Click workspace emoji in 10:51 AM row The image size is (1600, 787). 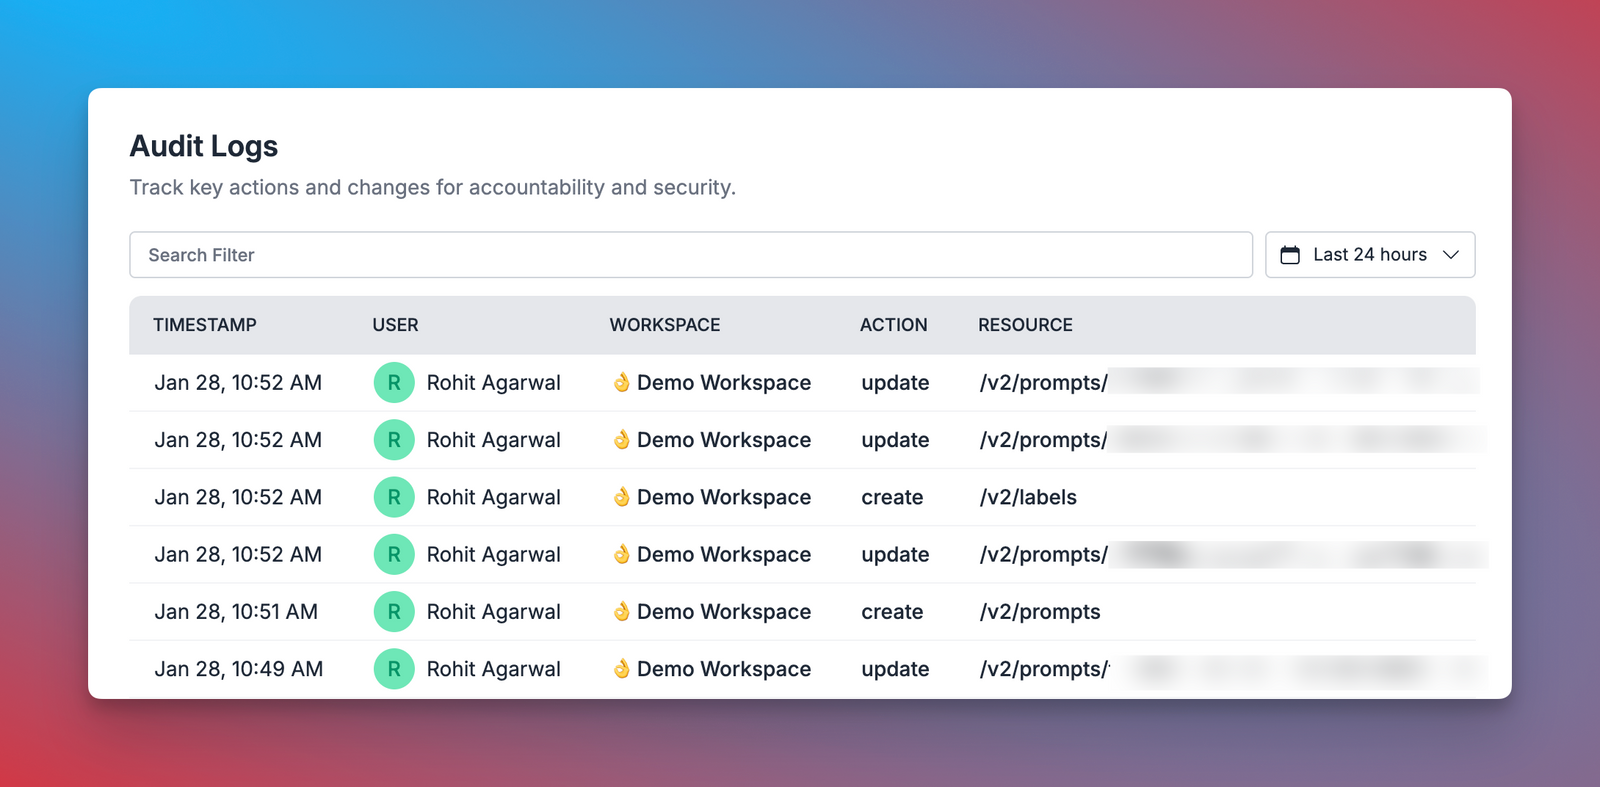[621, 611]
